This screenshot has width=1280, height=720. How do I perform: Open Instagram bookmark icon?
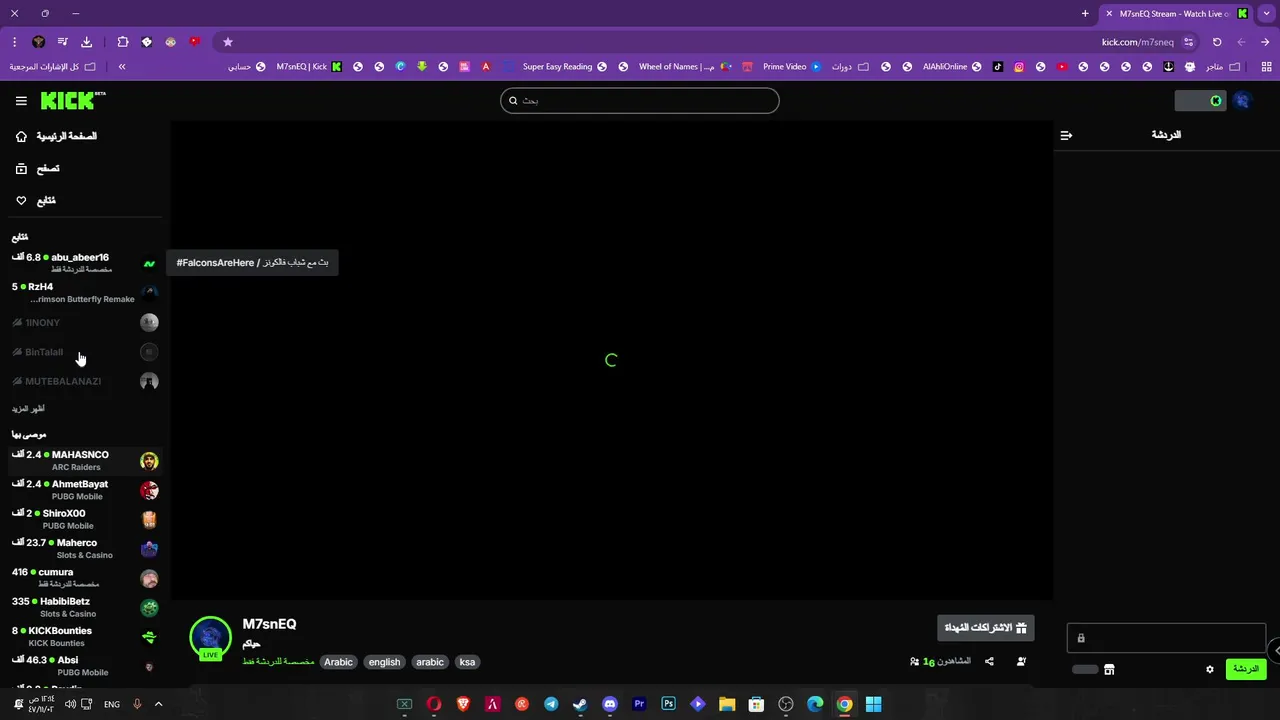(x=1019, y=67)
